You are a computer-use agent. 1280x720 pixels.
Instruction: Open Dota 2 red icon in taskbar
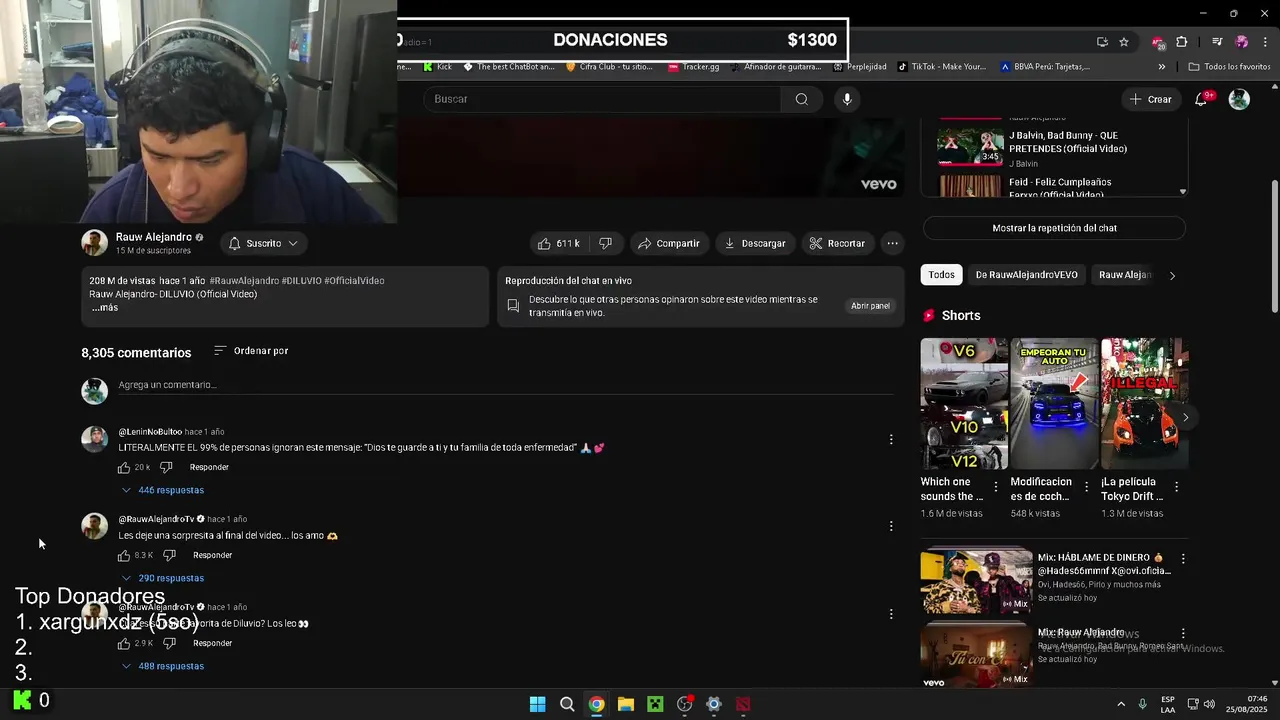743,704
